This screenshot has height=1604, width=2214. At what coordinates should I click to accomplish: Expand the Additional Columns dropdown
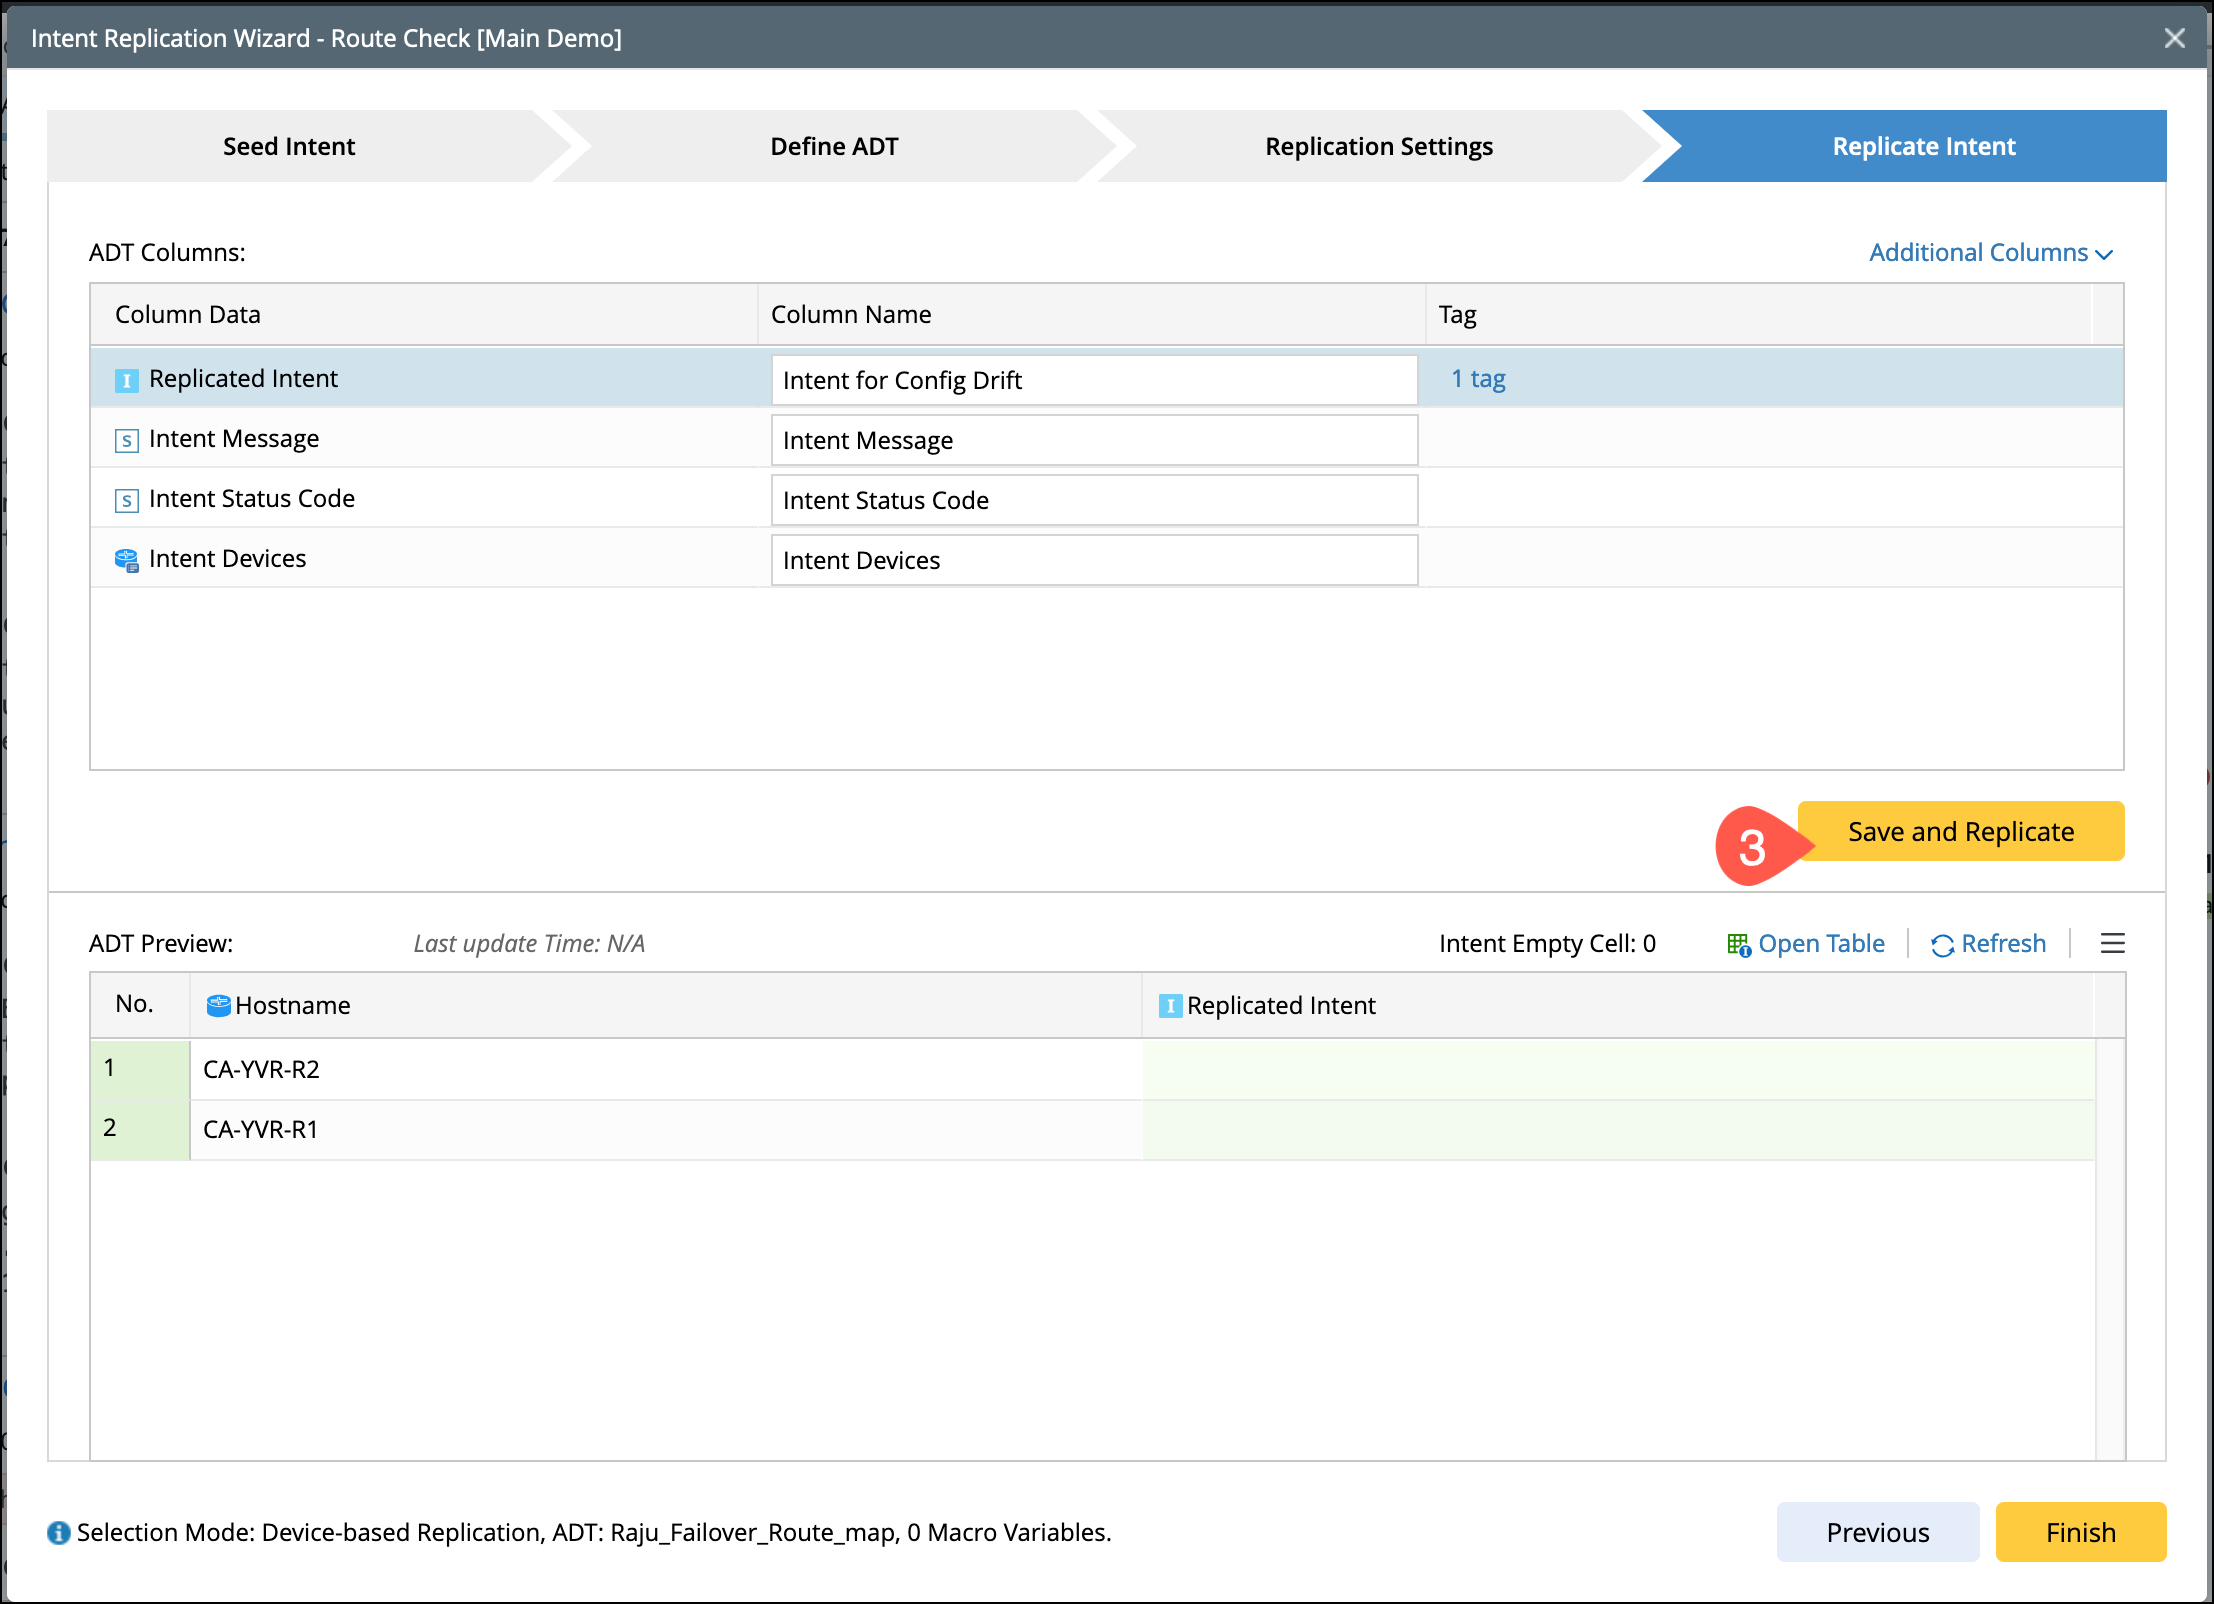pos(1990,253)
